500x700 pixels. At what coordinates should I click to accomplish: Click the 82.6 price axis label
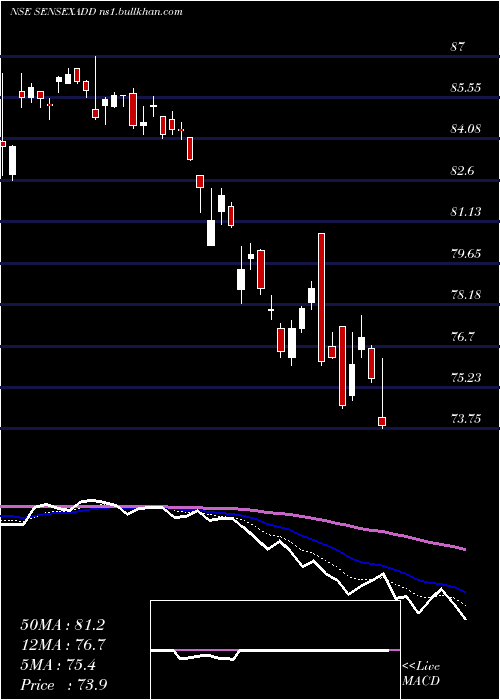[x=462, y=171]
